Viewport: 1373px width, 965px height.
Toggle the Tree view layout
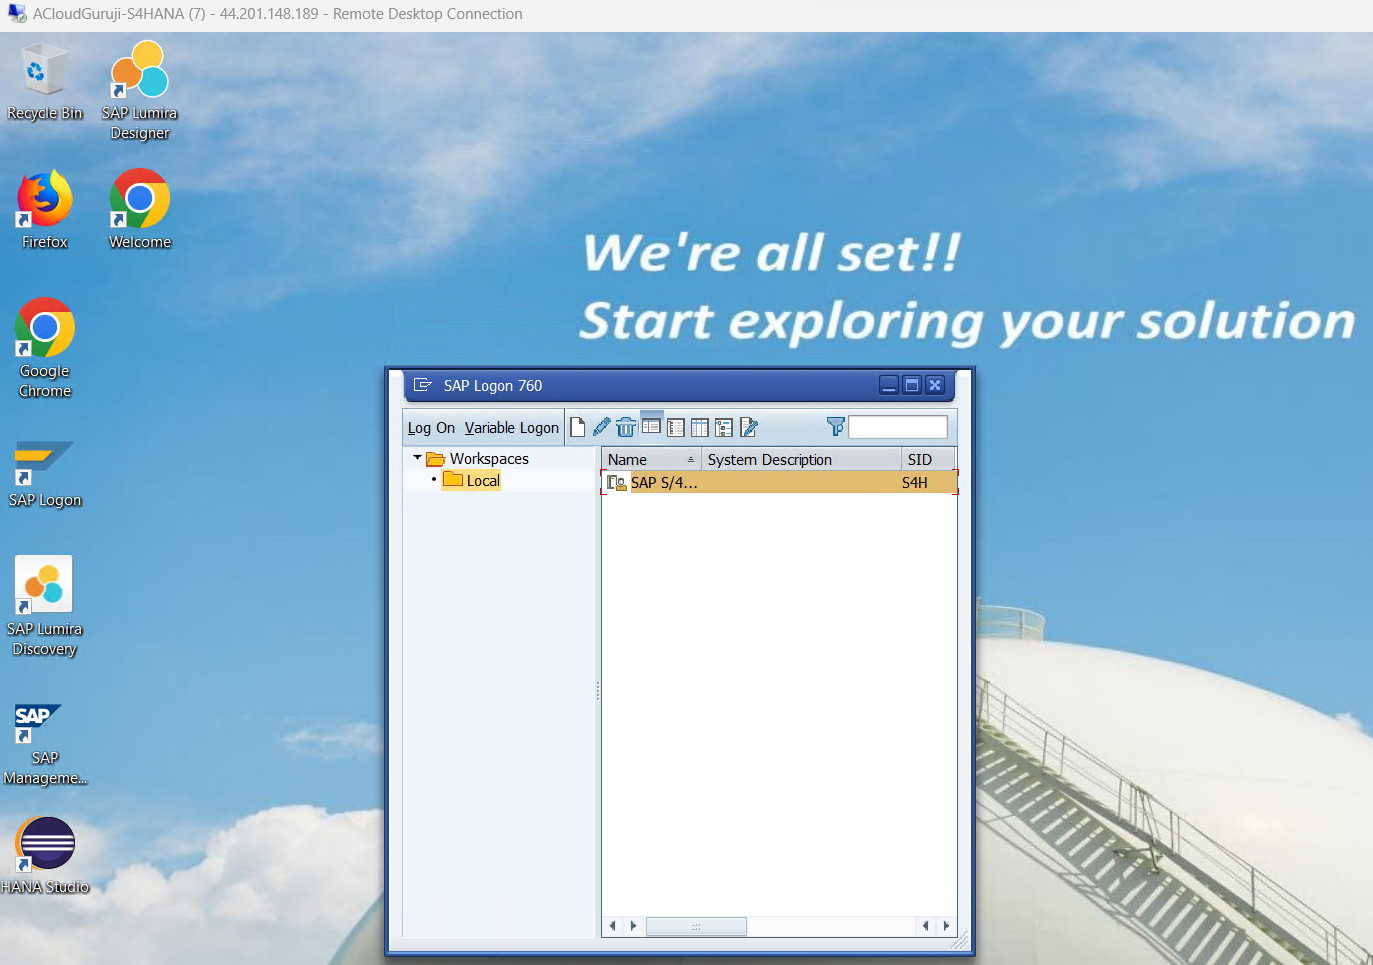coord(724,428)
